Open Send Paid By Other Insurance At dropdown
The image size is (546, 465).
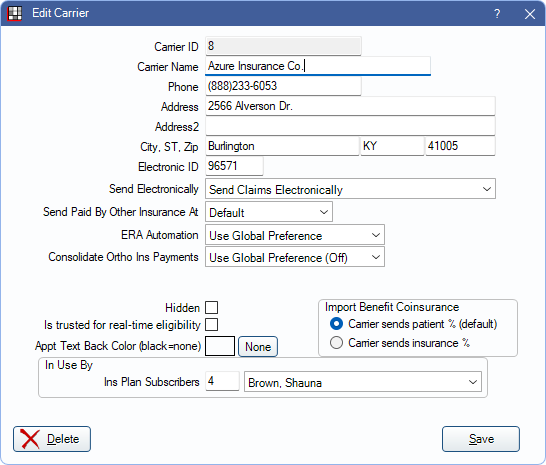pos(269,212)
